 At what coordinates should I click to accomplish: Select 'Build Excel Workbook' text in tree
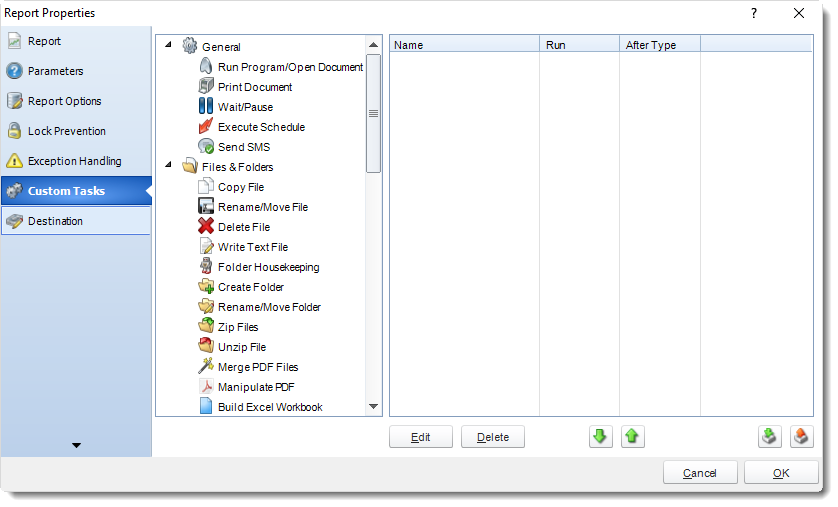[x=270, y=407]
